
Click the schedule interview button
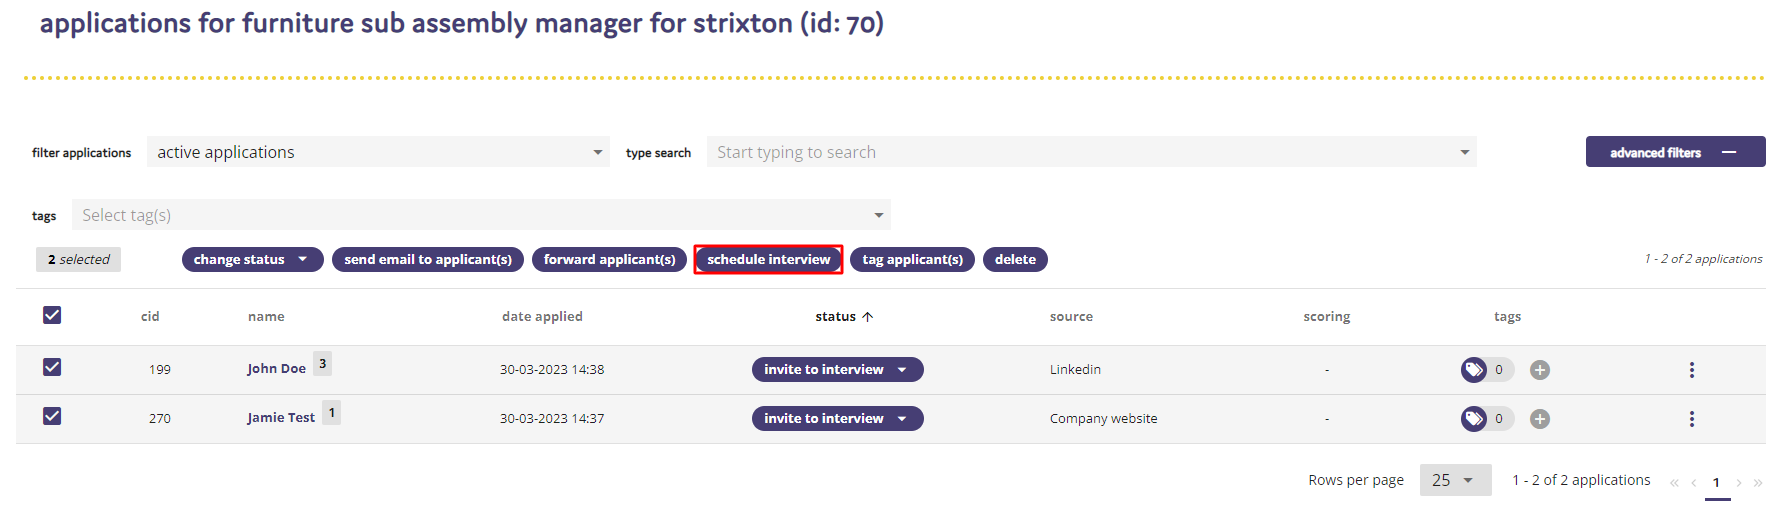click(x=768, y=260)
